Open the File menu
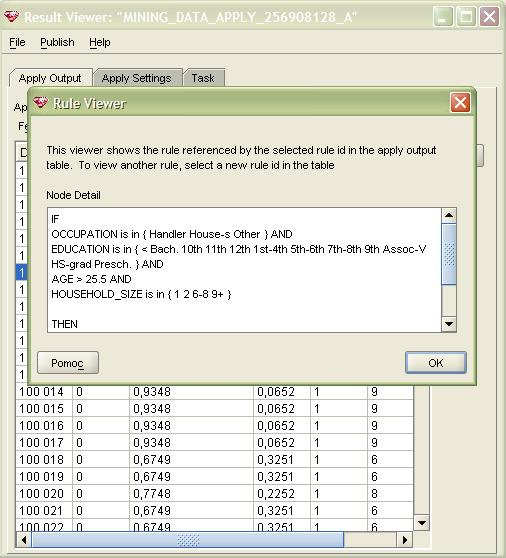This screenshot has width=506, height=558. 17,42
